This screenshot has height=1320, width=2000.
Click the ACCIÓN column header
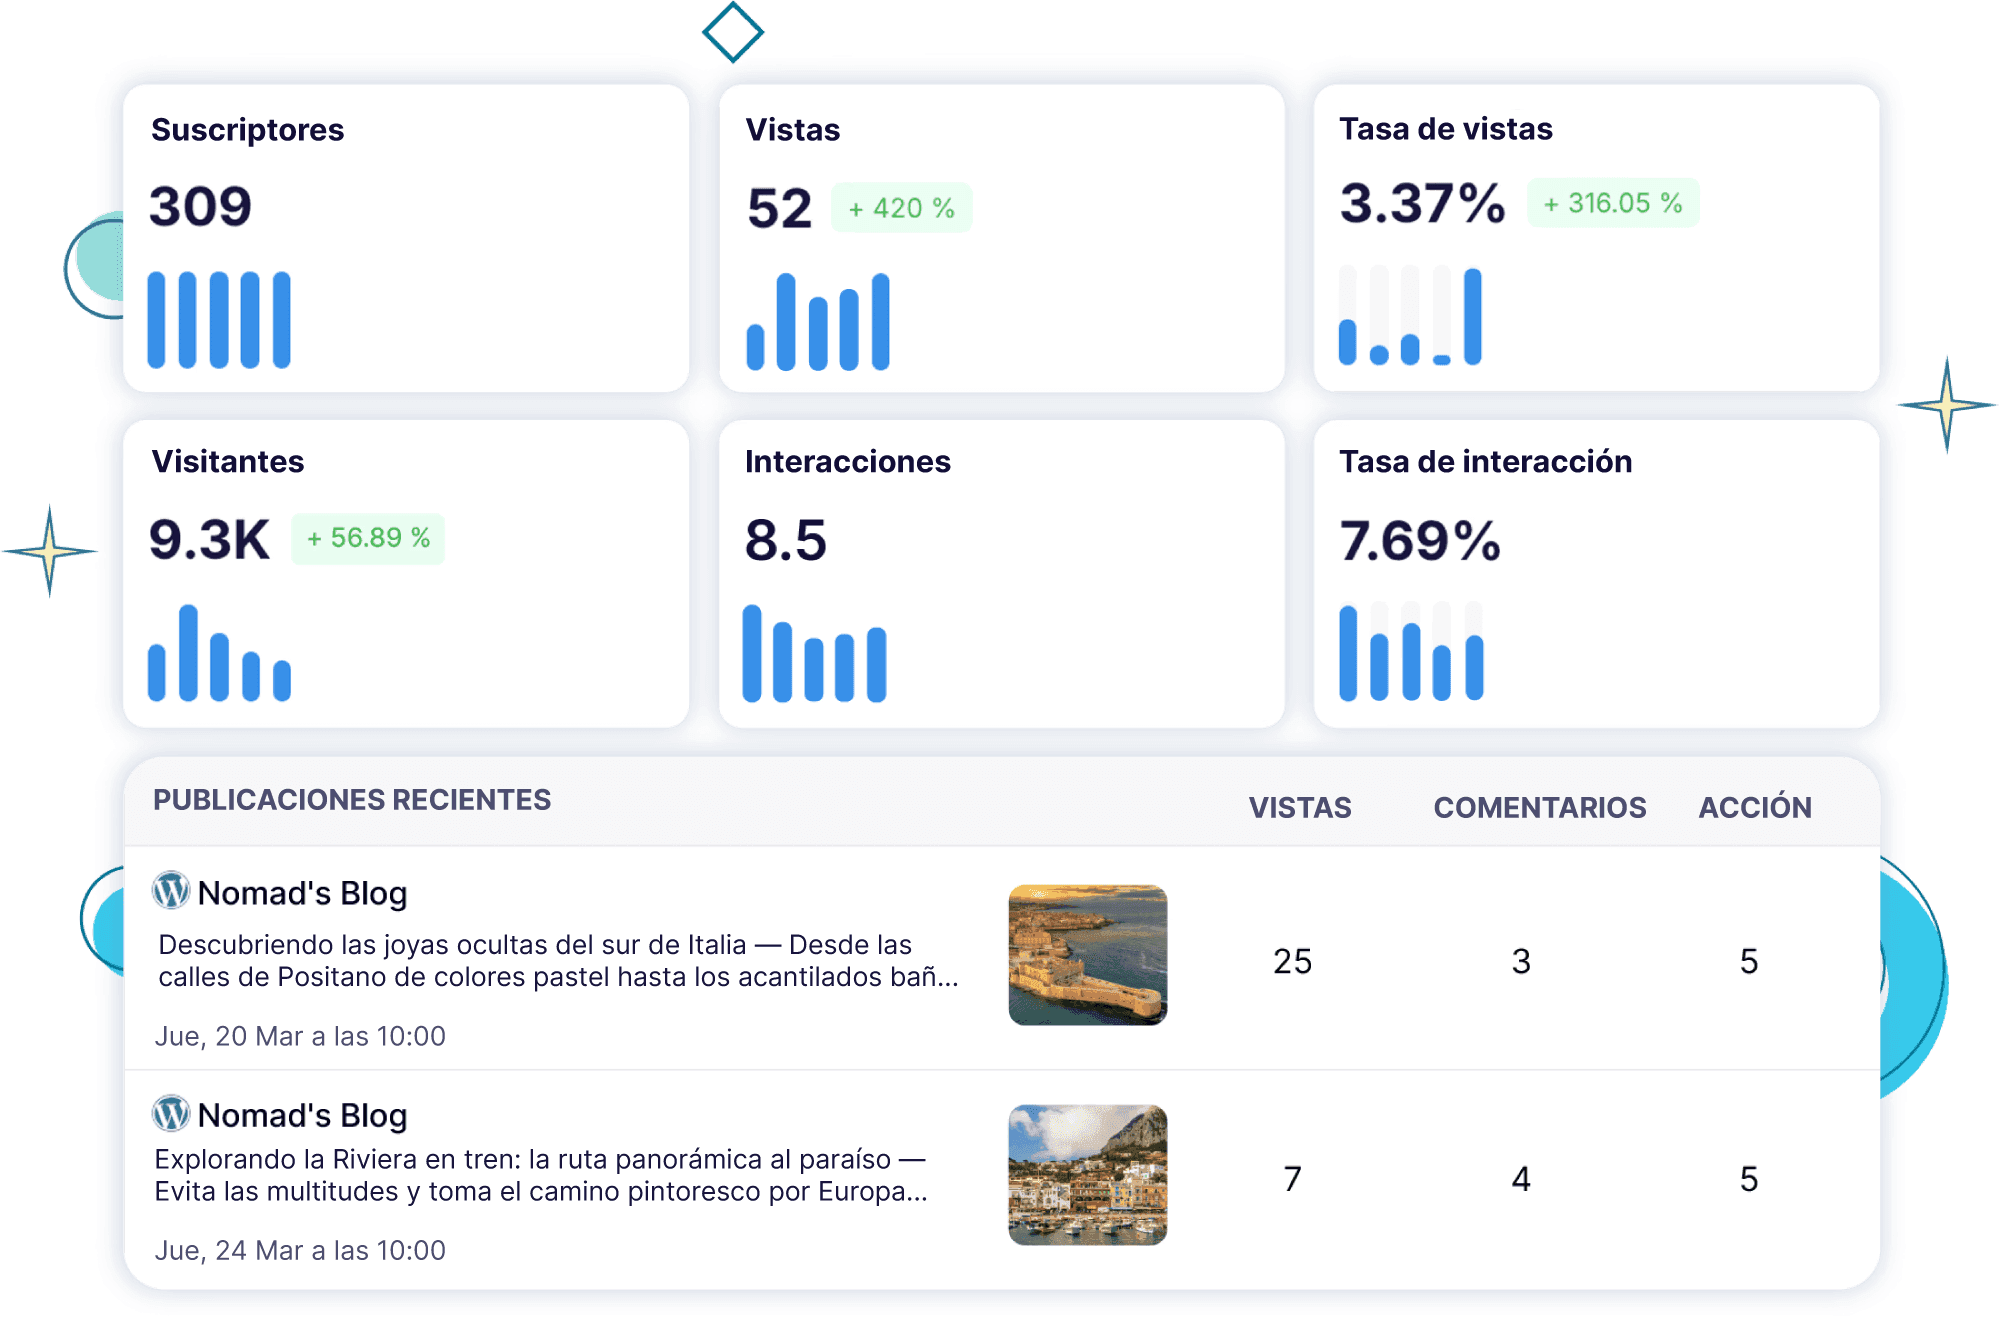pos(1754,807)
